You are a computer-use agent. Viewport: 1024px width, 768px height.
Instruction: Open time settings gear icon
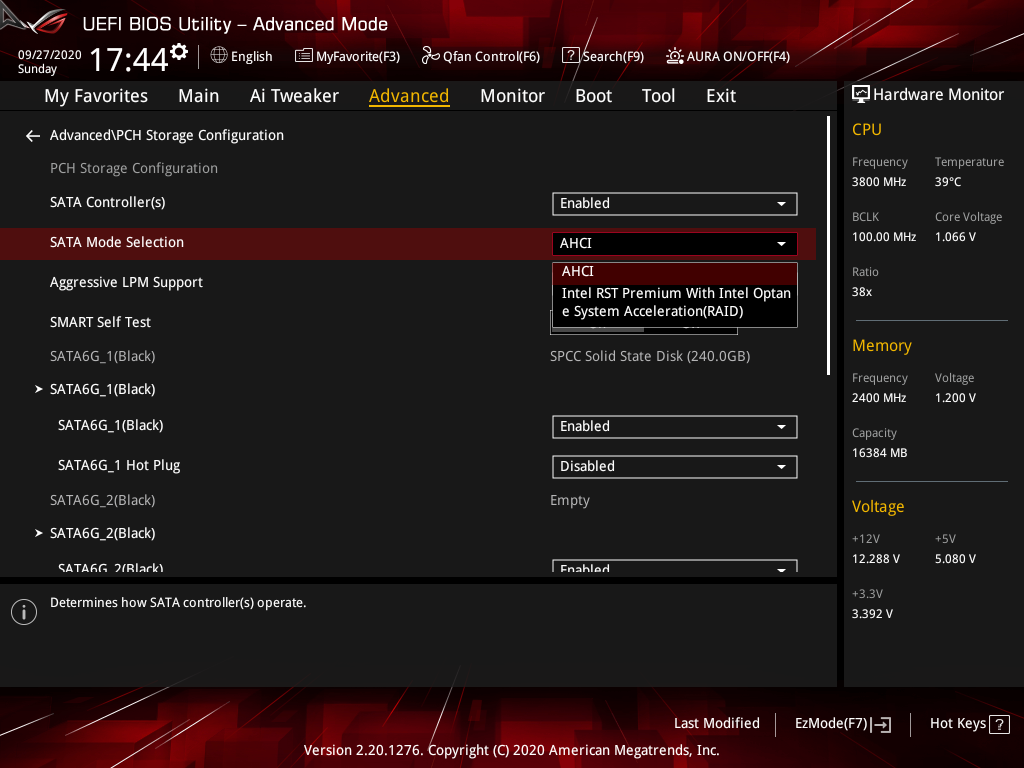[179, 52]
